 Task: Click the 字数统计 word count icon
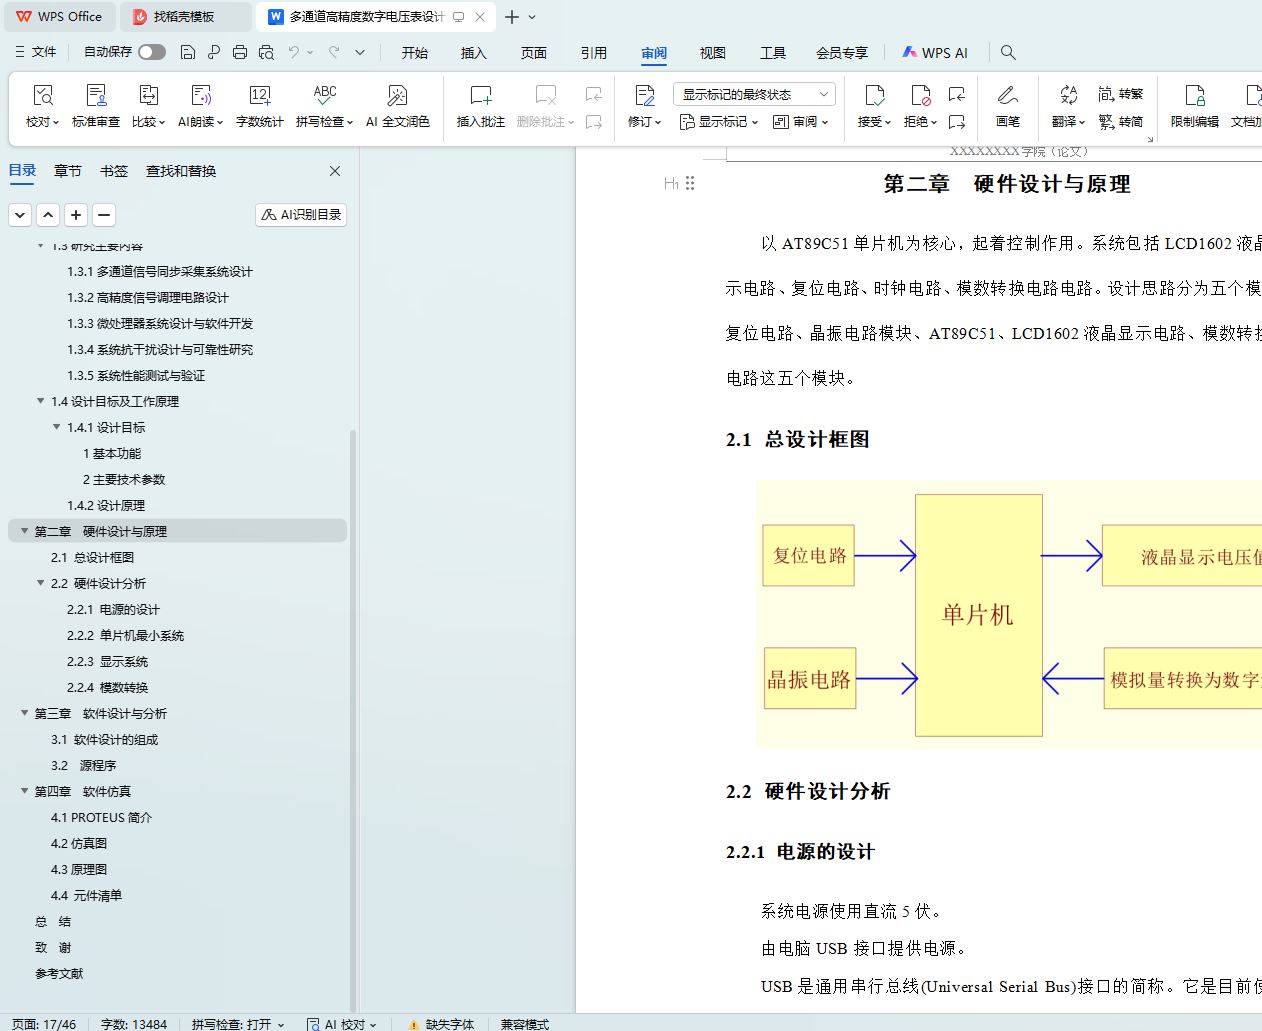point(259,96)
